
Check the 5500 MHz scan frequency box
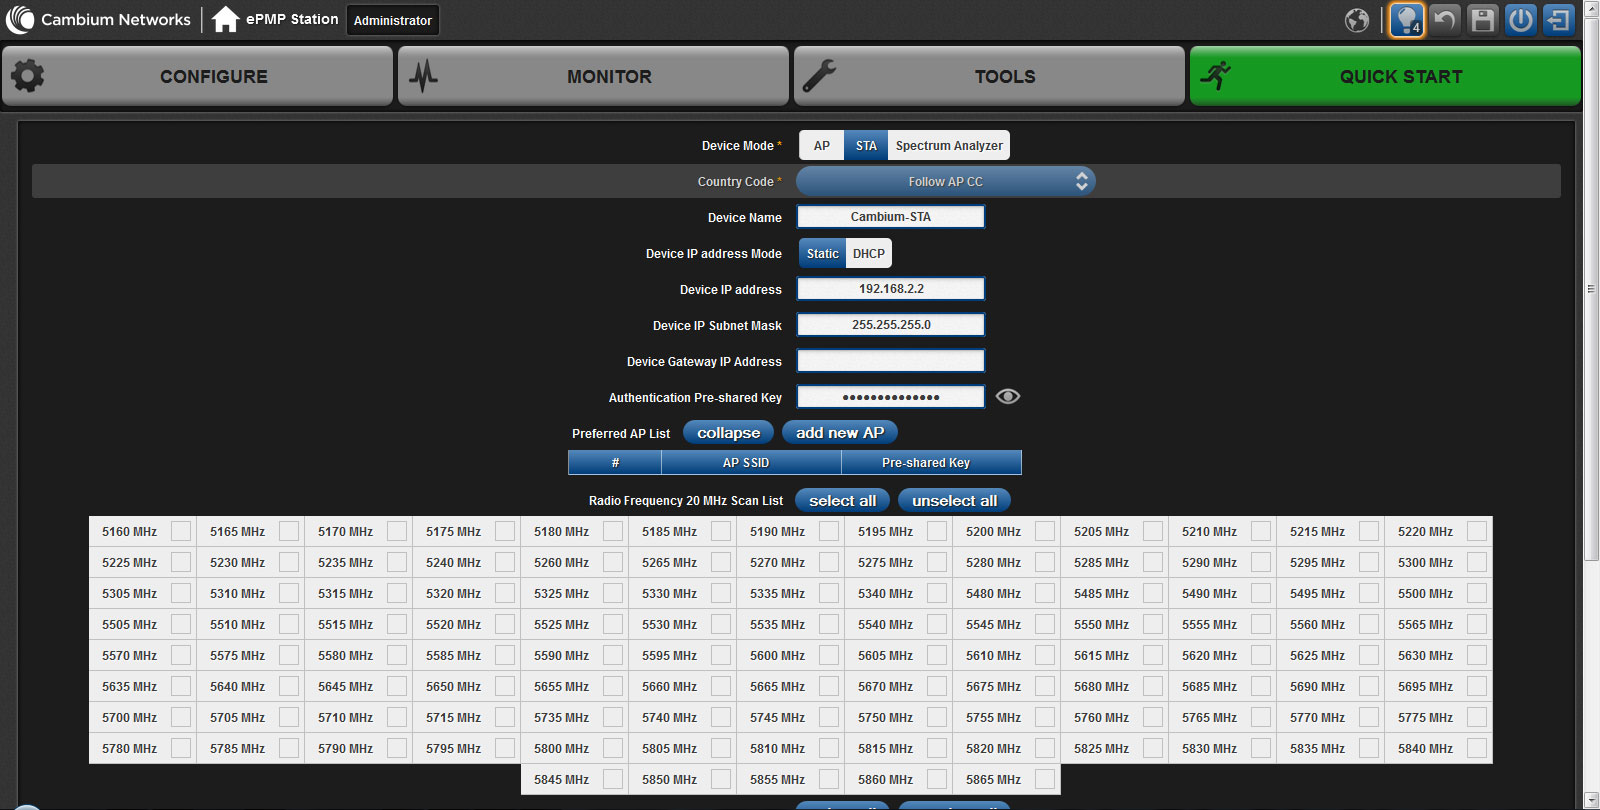coord(1477,594)
